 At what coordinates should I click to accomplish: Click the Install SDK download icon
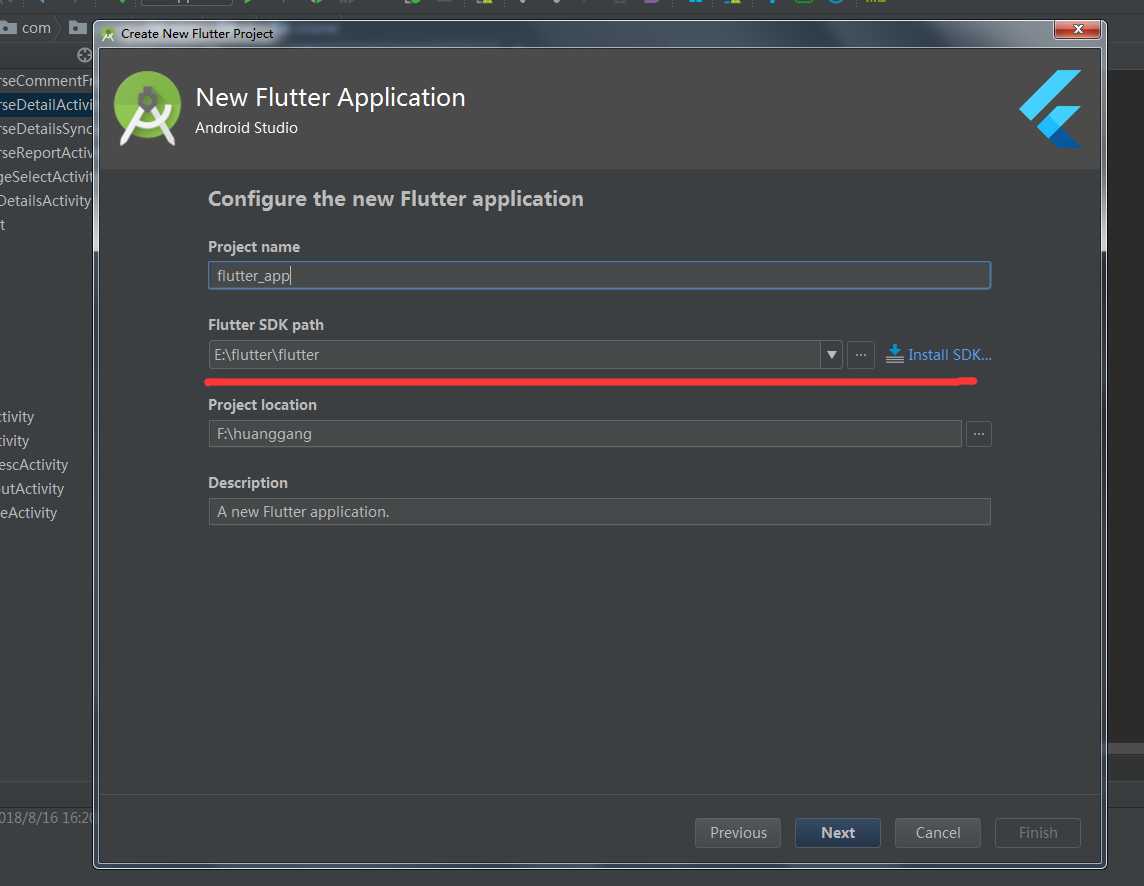click(894, 354)
